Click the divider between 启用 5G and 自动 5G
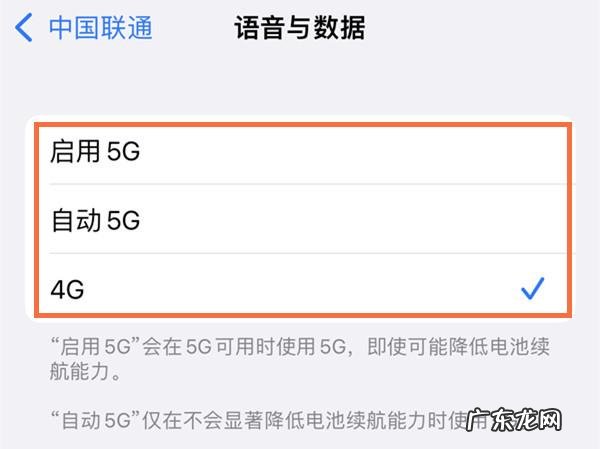The image size is (600, 449). tap(300, 185)
